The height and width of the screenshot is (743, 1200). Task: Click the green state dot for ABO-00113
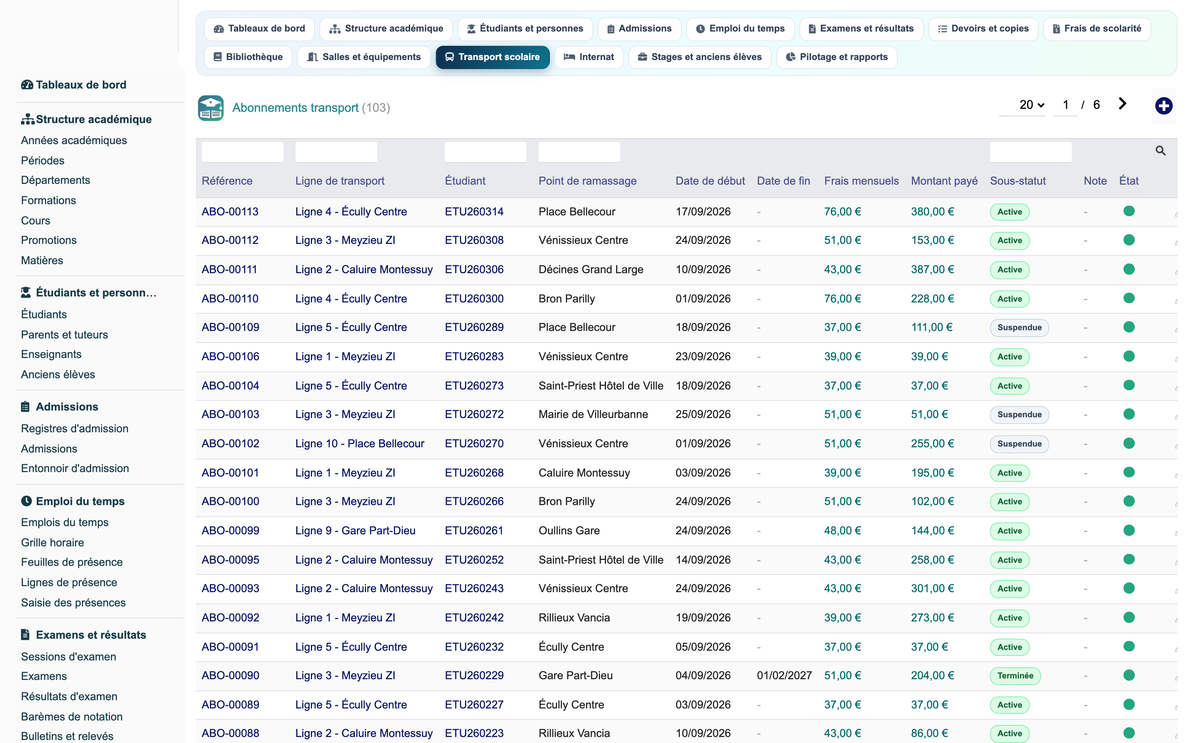click(x=1129, y=211)
